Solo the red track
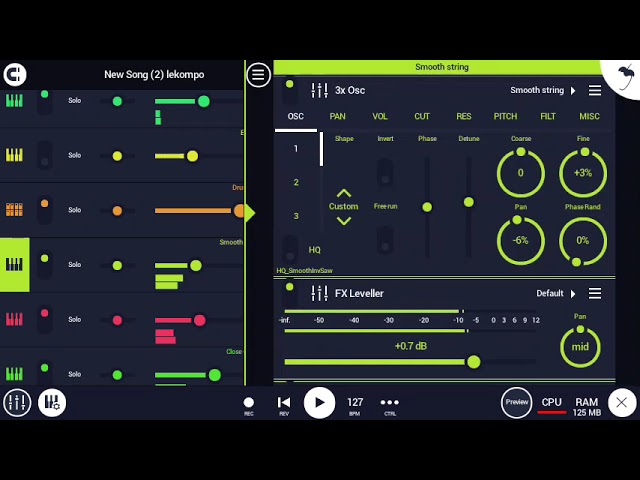The image size is (640, 480). tap(75, 319)
